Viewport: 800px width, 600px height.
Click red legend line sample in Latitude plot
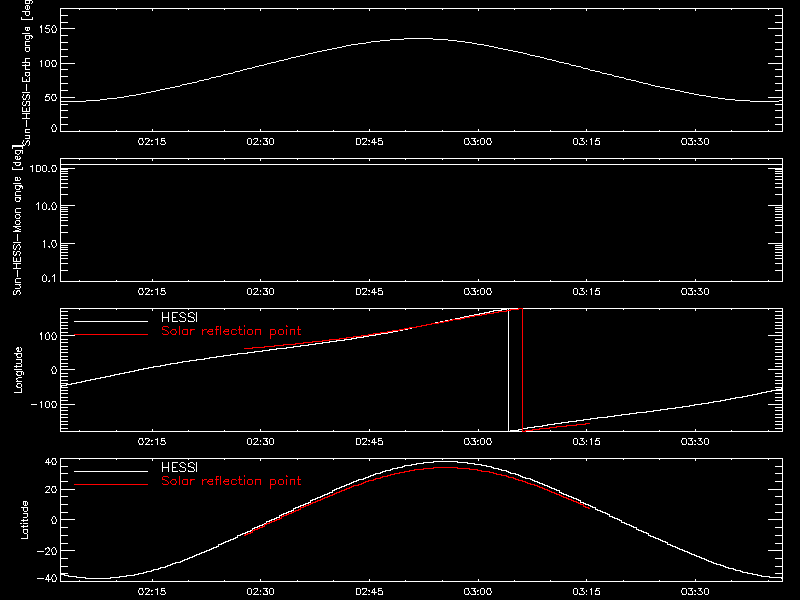[x=111, y=485]
